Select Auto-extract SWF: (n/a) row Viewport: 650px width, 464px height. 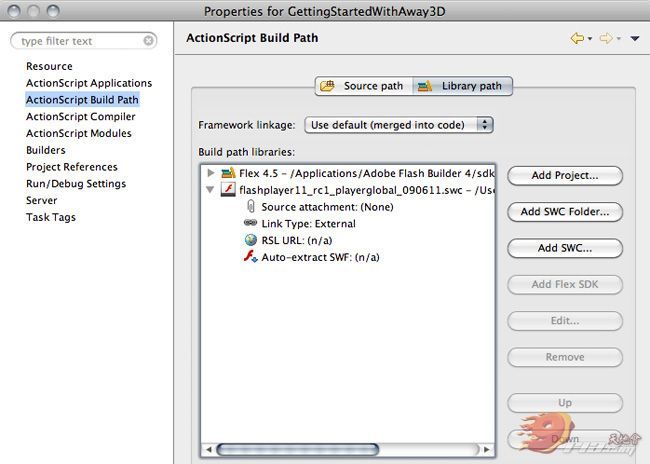pyautogui.click(x=320, y=258)
